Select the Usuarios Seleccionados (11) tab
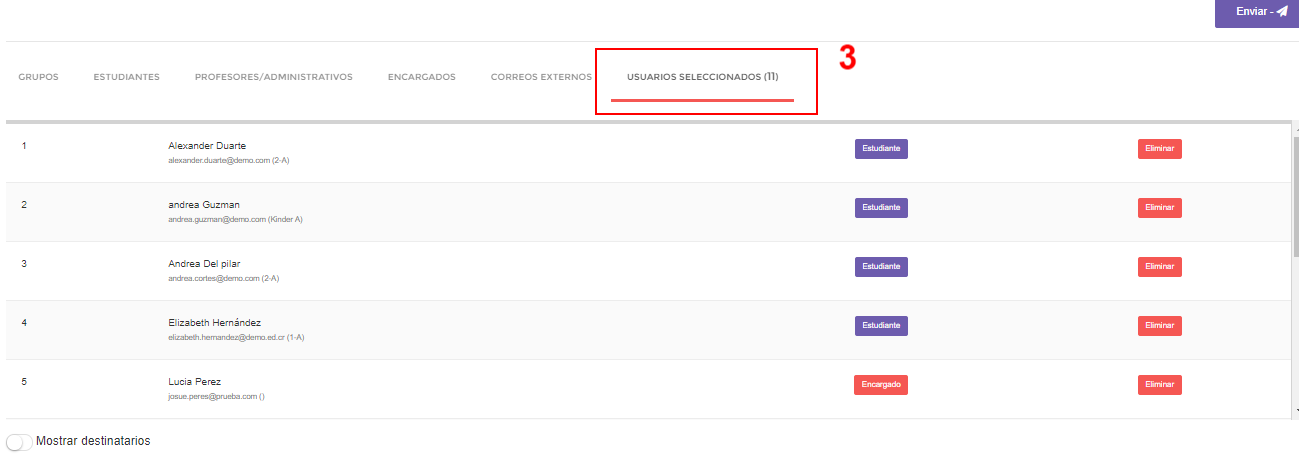The image size is (1299, 454). [702, 77]
